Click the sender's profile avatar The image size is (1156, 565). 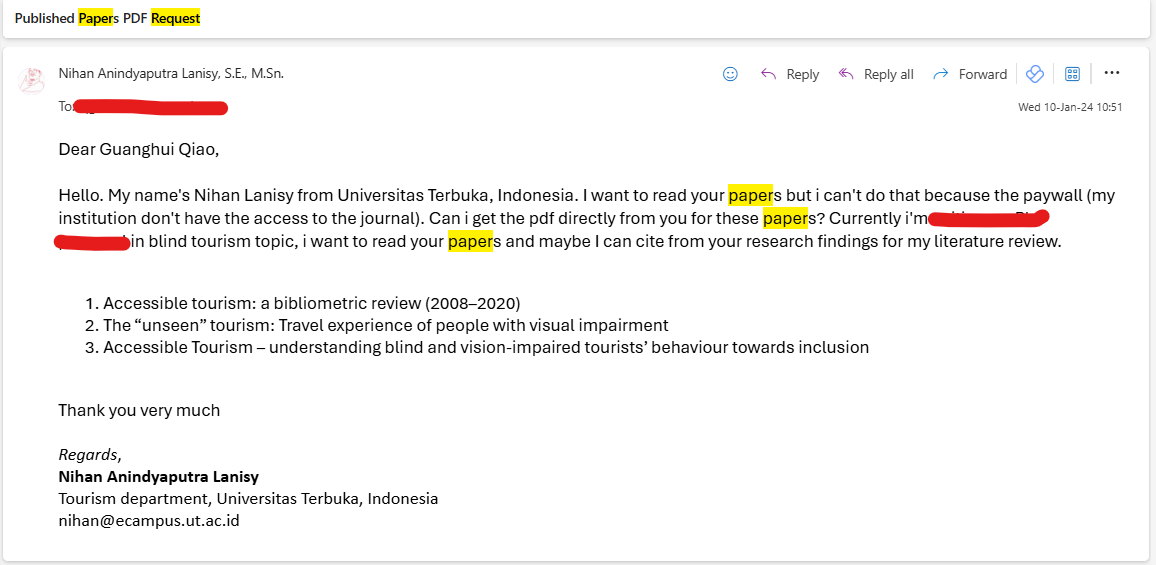click(32, 80)
